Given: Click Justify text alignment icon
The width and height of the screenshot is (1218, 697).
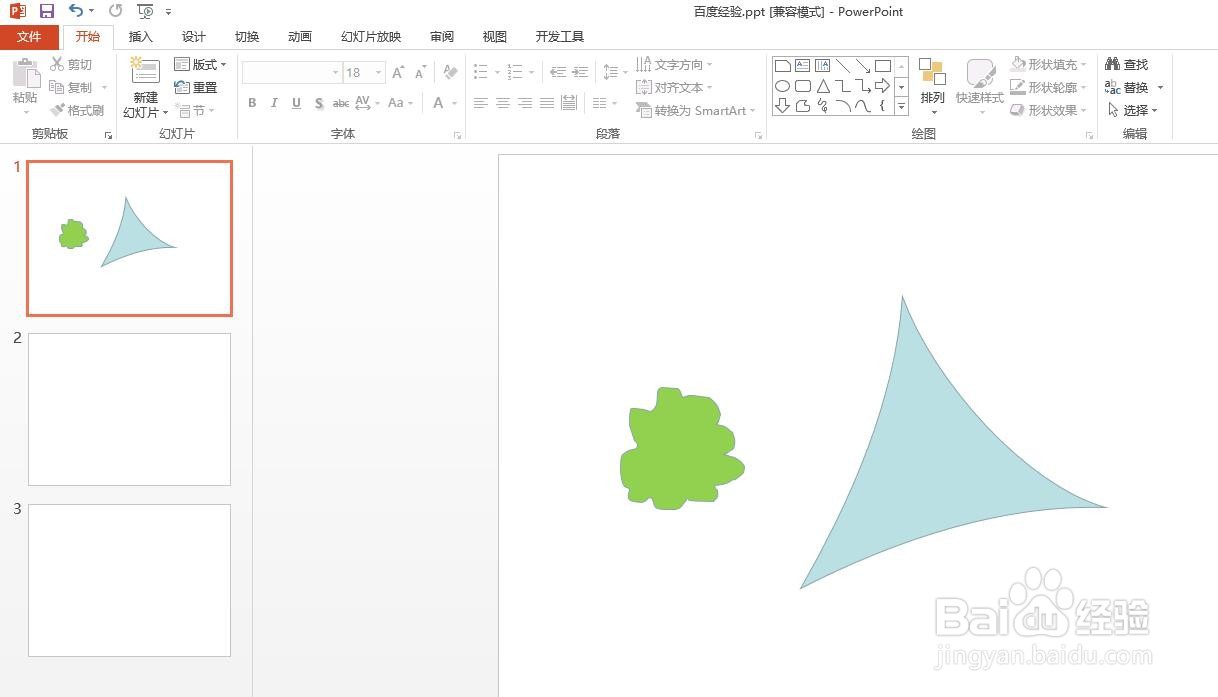Looking at the screenshot, I should pos(547,103).
